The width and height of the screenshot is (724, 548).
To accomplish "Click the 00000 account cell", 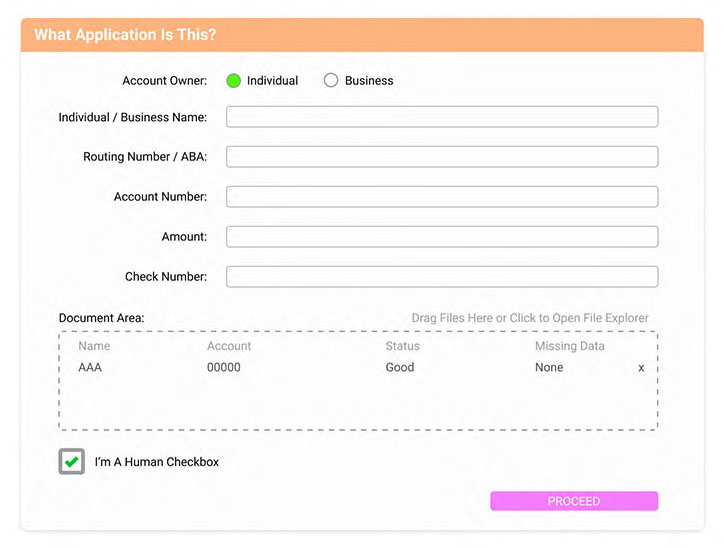I will [223, 367].
